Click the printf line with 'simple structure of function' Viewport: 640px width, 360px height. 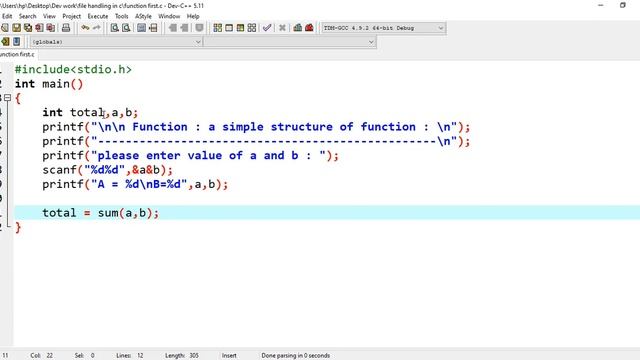pos(256,127)
